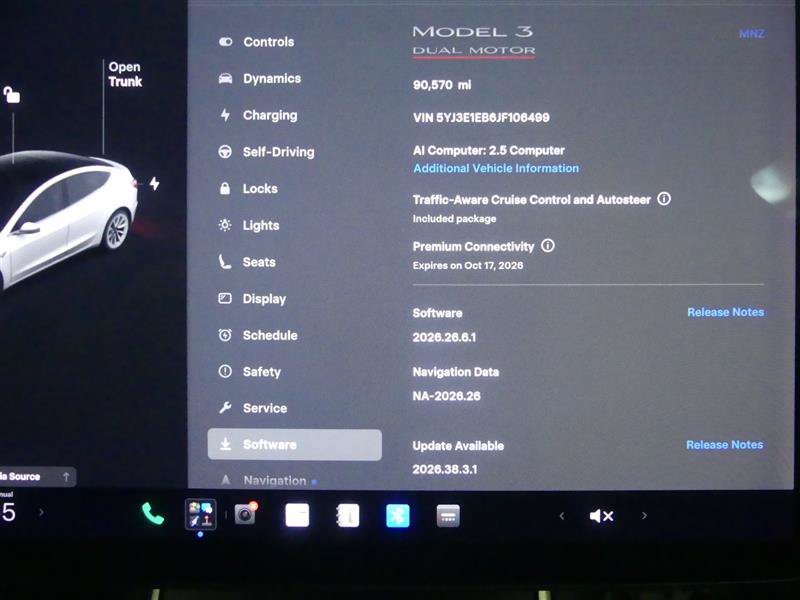Click the clock icon beside Schedule
This screenshot has width=800, height=600.
[225, 335]
